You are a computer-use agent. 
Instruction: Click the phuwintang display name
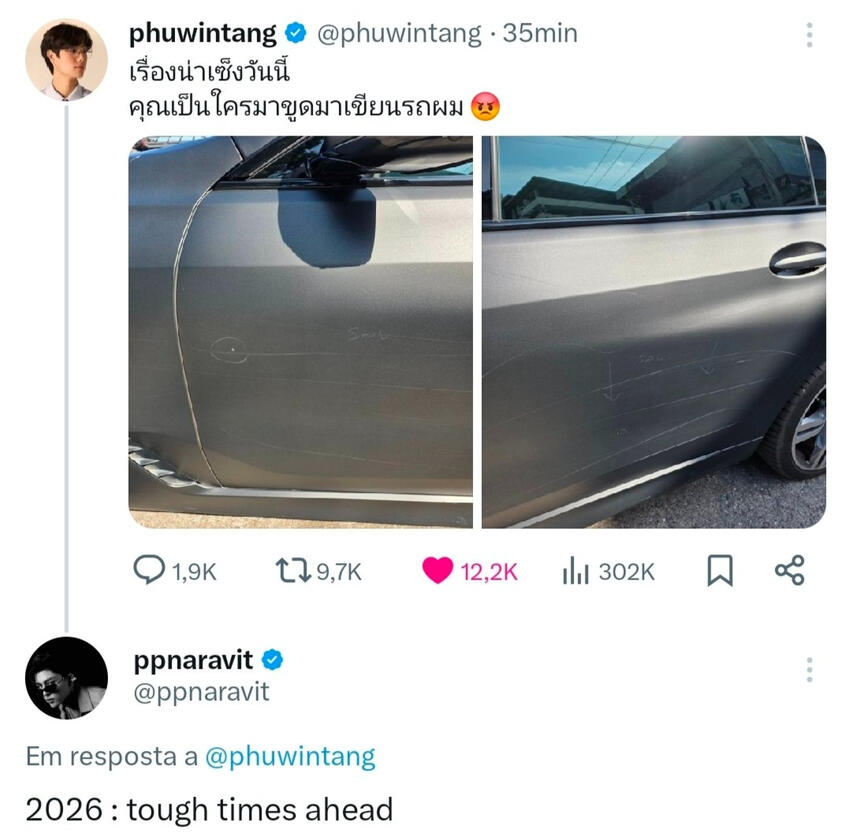click(203, 33)
